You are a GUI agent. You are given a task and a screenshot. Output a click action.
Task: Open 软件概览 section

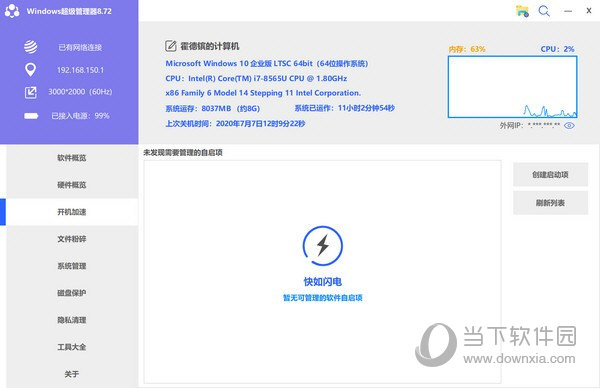[72, 158]
